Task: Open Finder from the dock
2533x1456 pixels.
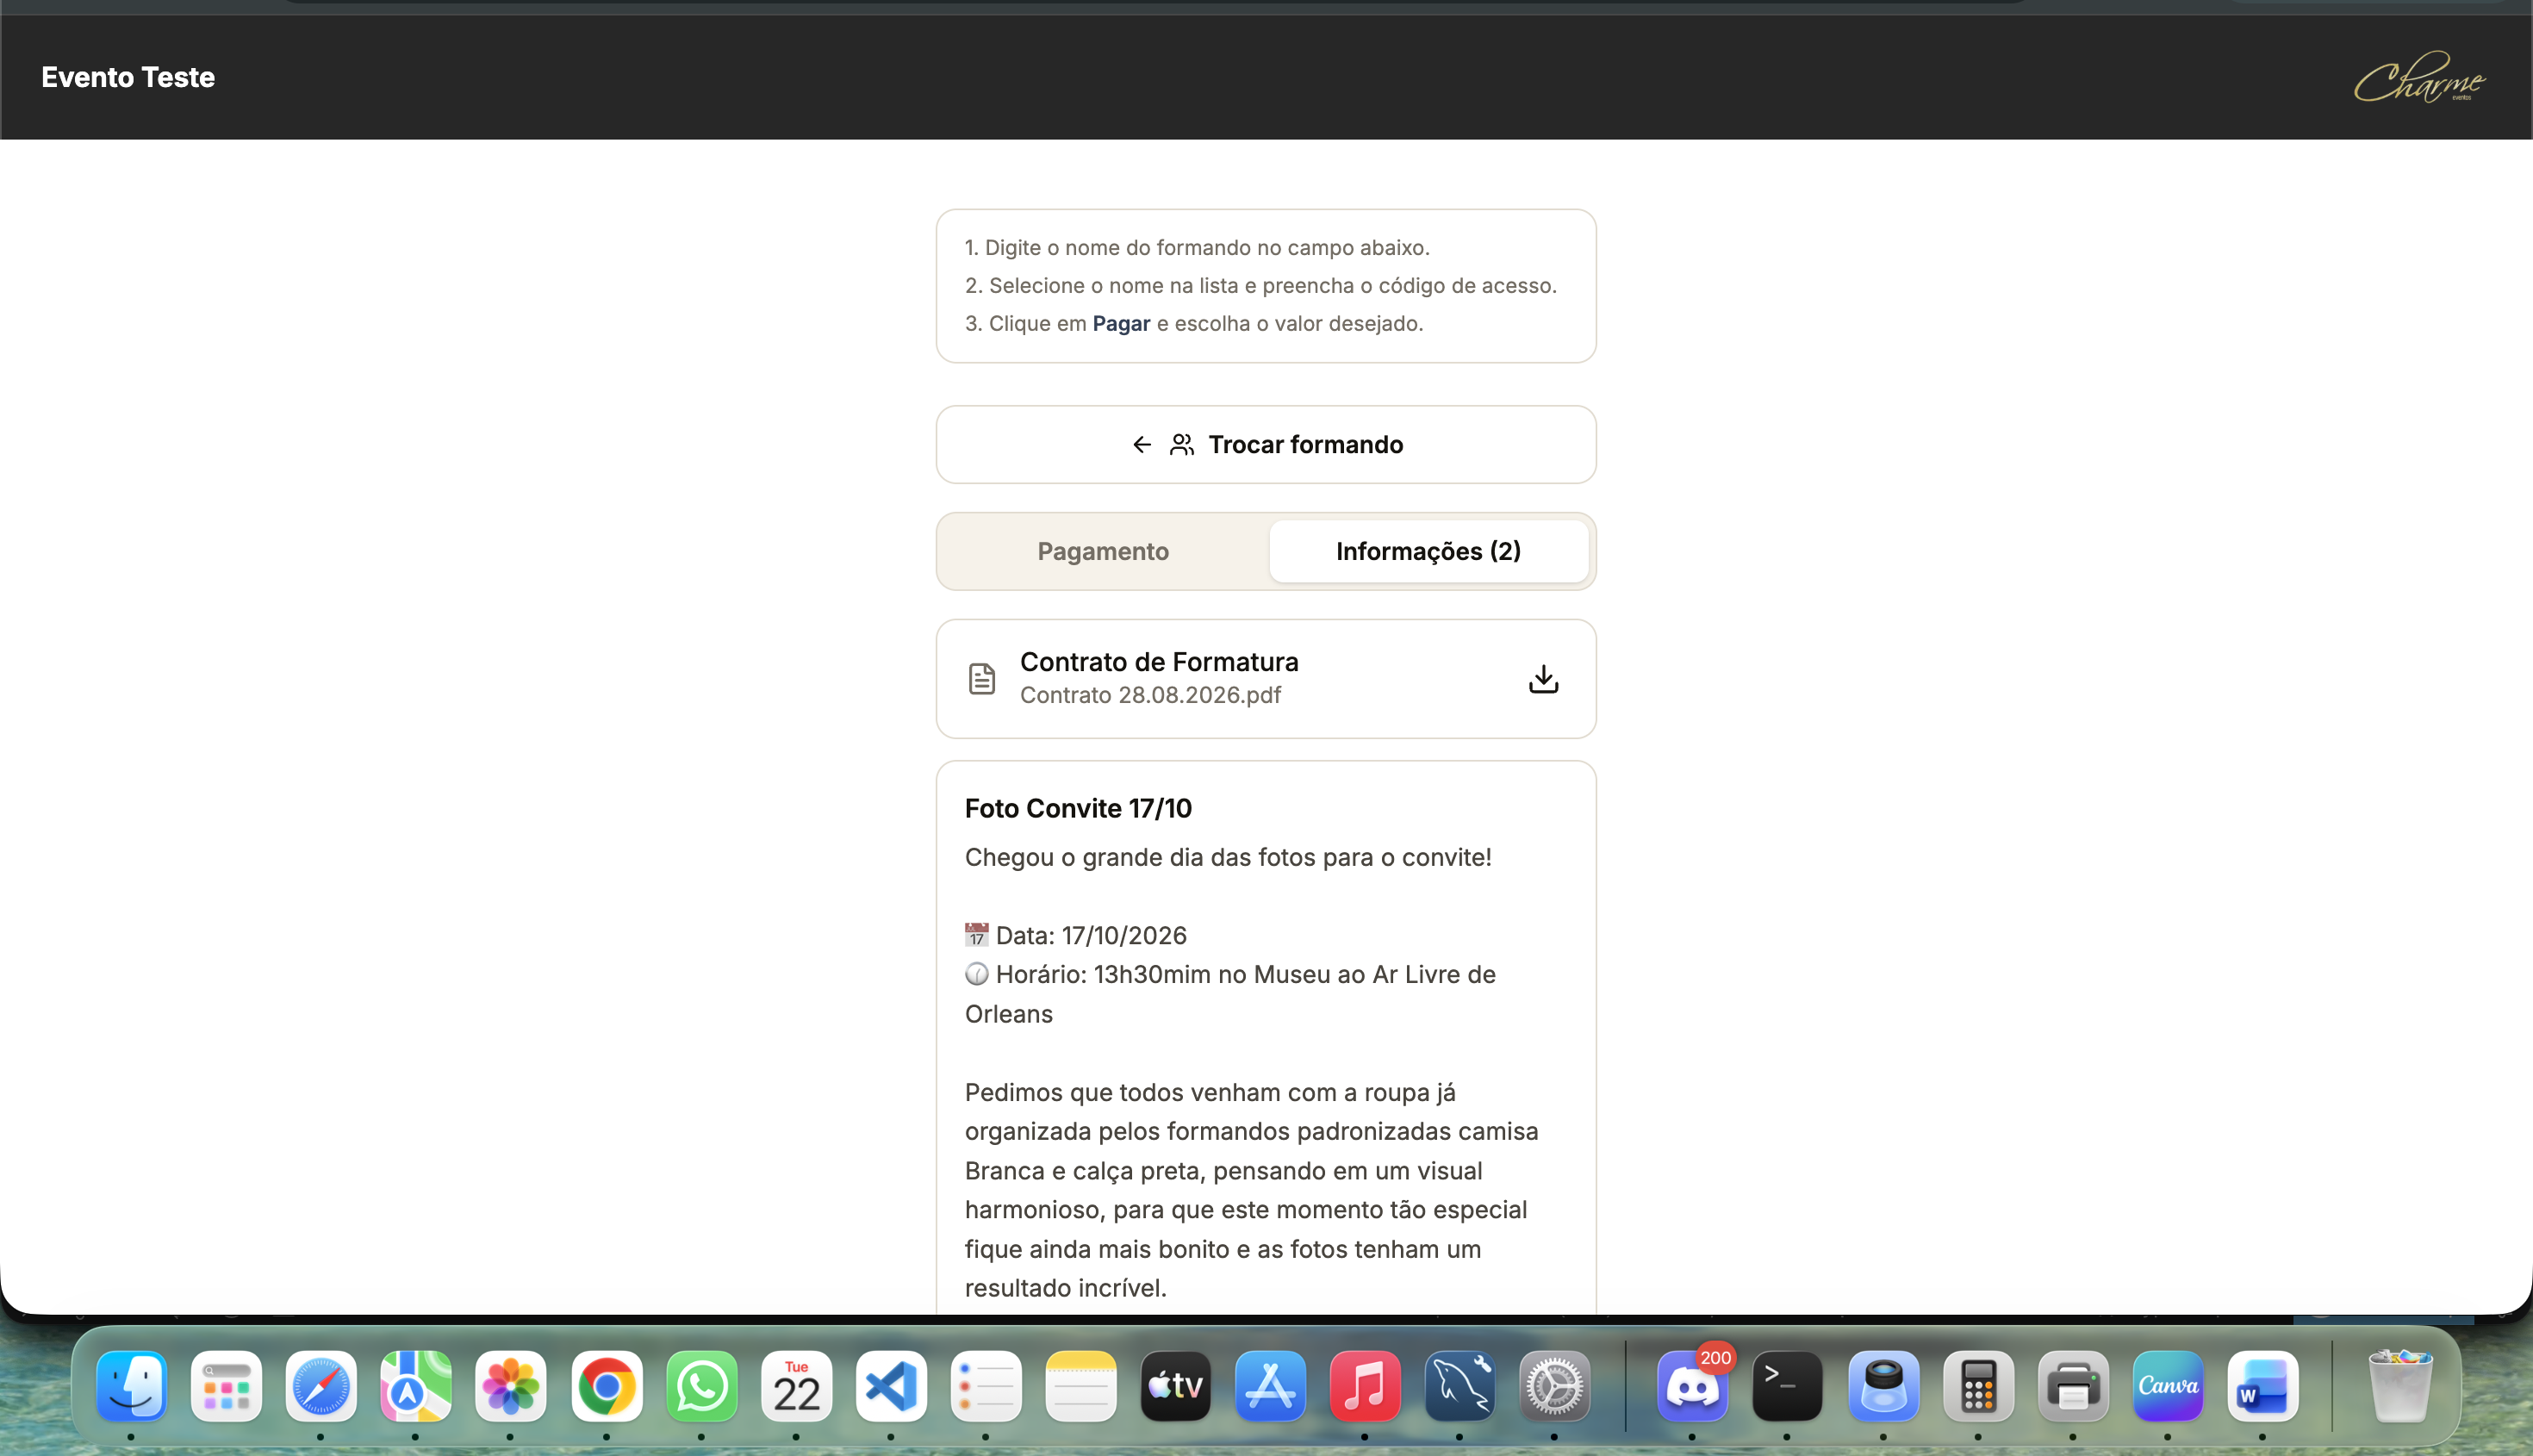Action: point(131,1386)
